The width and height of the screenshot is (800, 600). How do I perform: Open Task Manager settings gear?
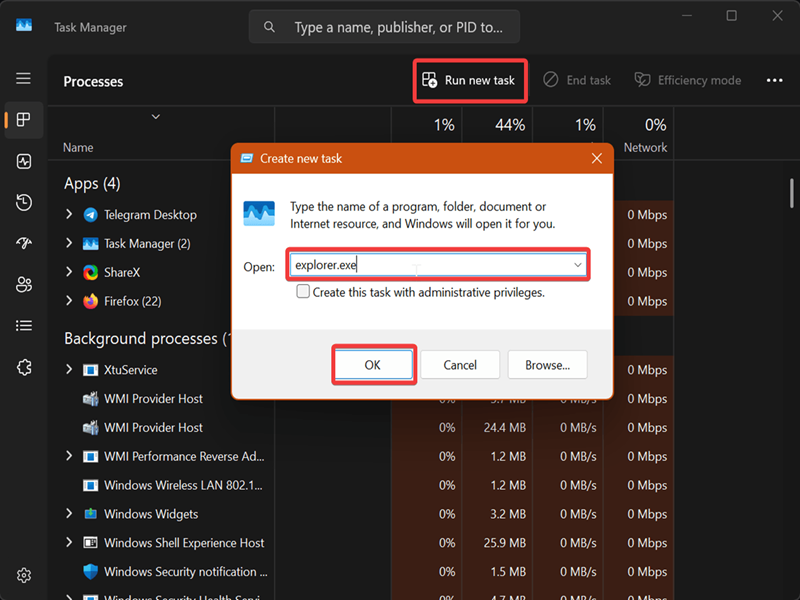[23, 576]
